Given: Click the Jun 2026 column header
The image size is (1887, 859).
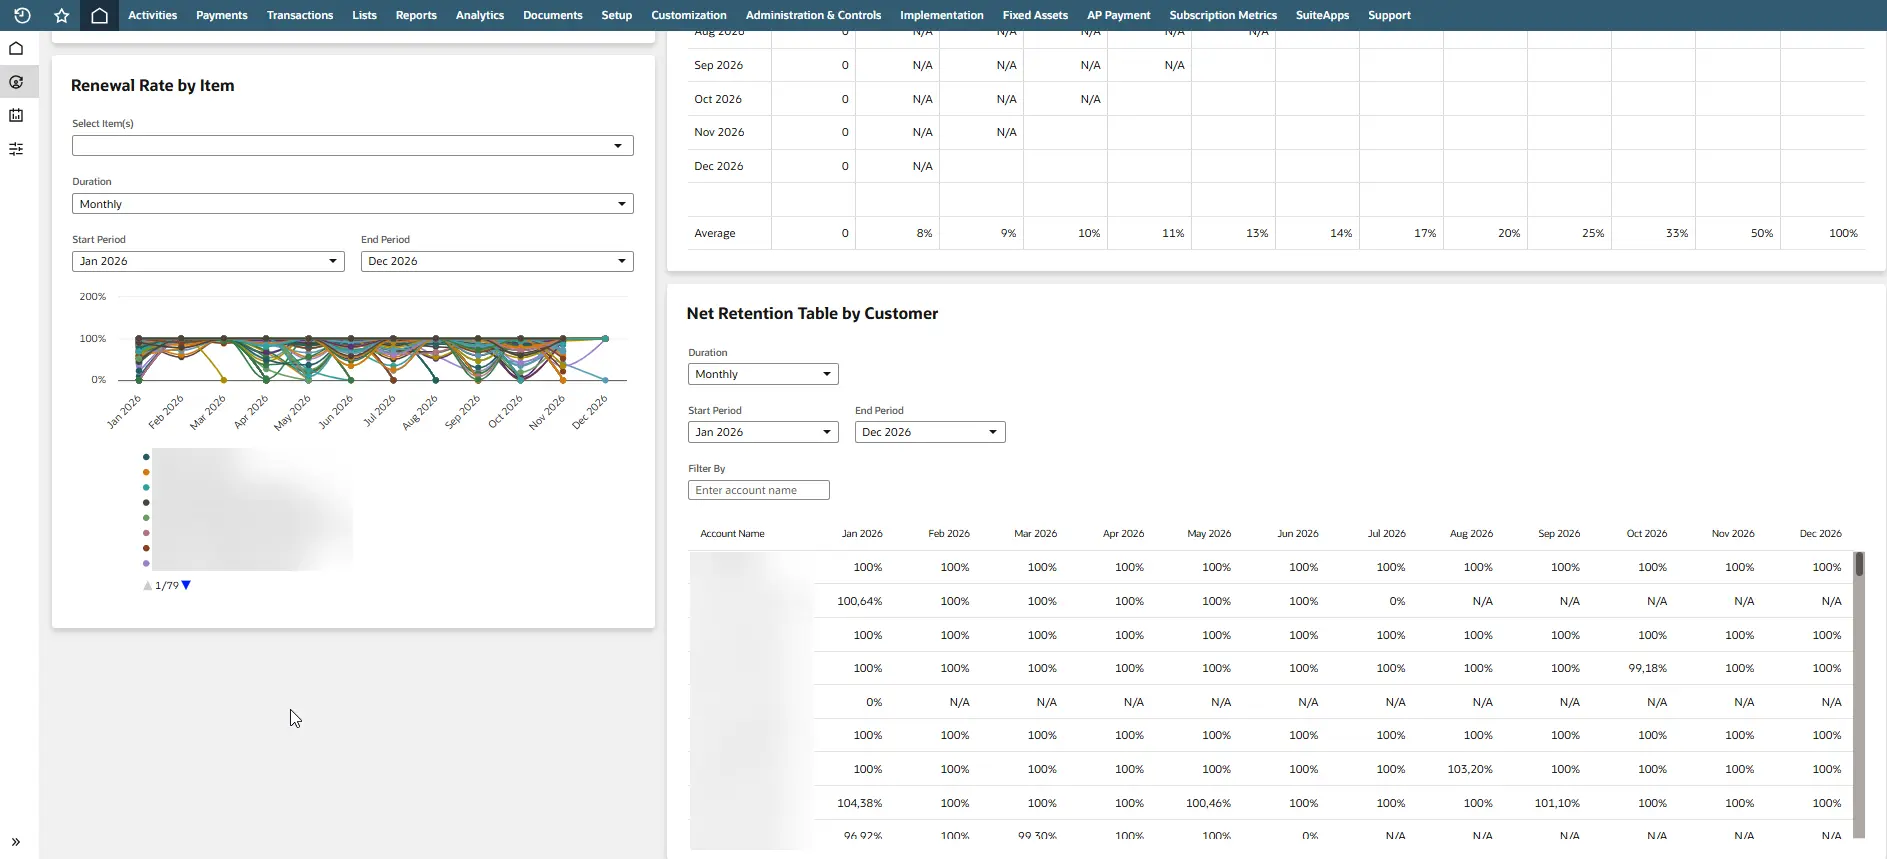Looking at the screenshot, I should point(1297,534).
